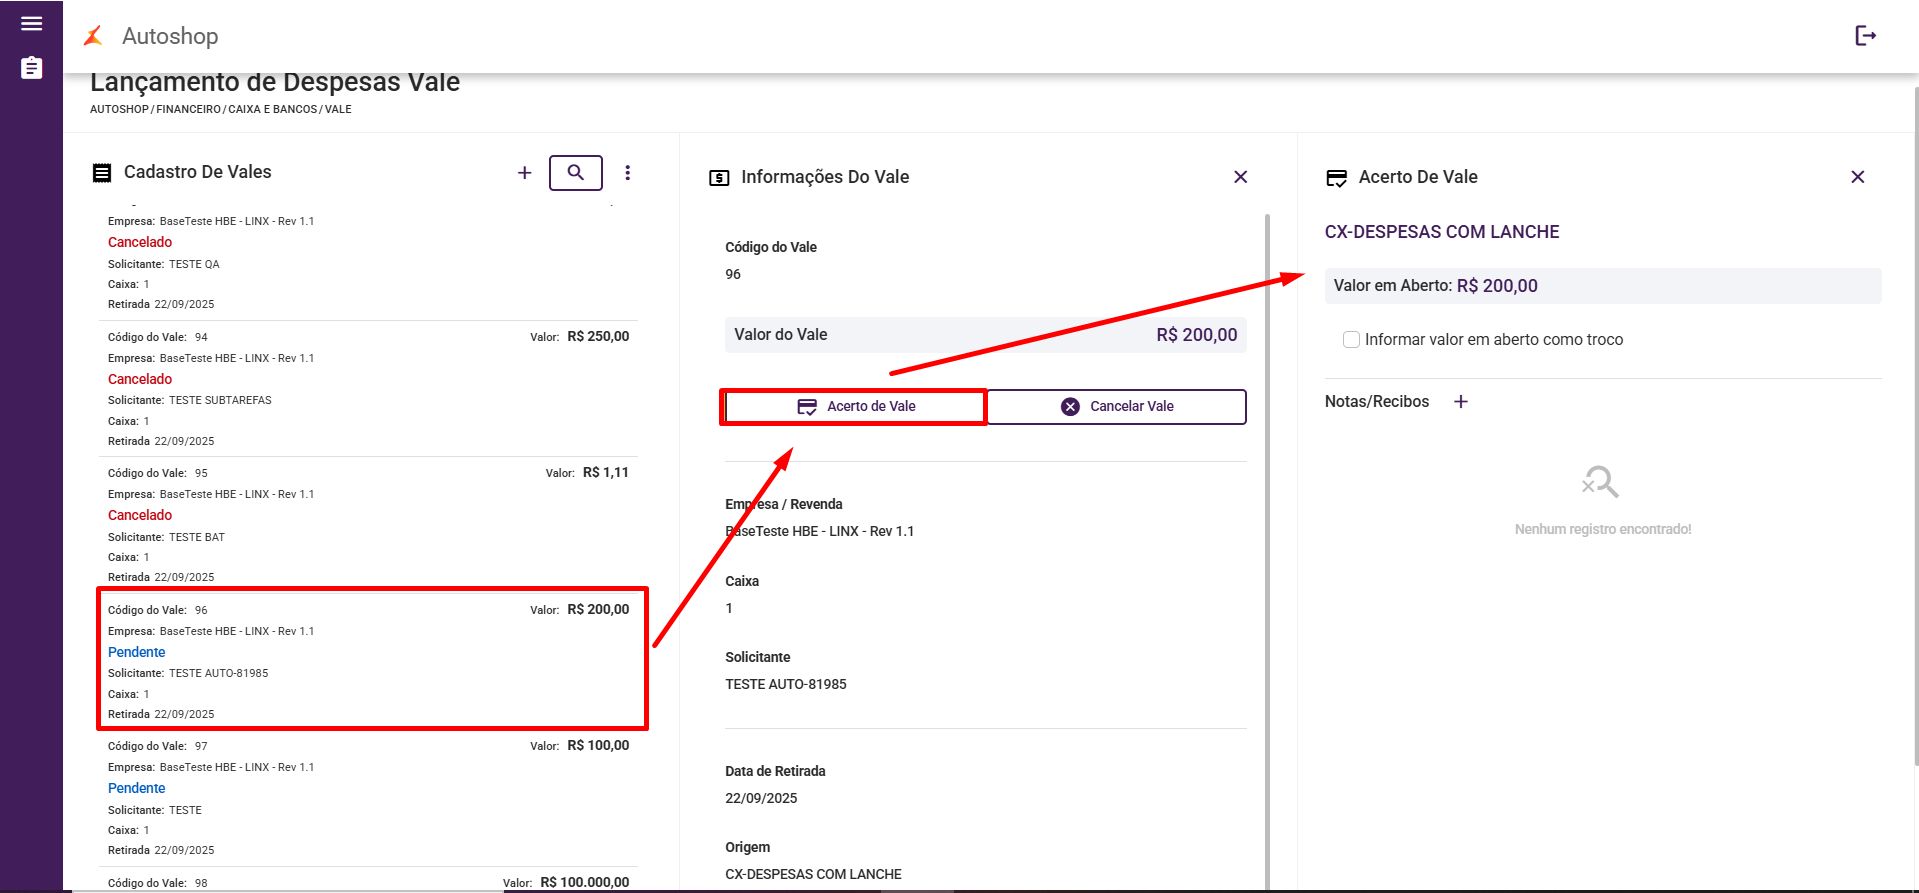Click the Autoshop logo icon

[x=94, y=36]
